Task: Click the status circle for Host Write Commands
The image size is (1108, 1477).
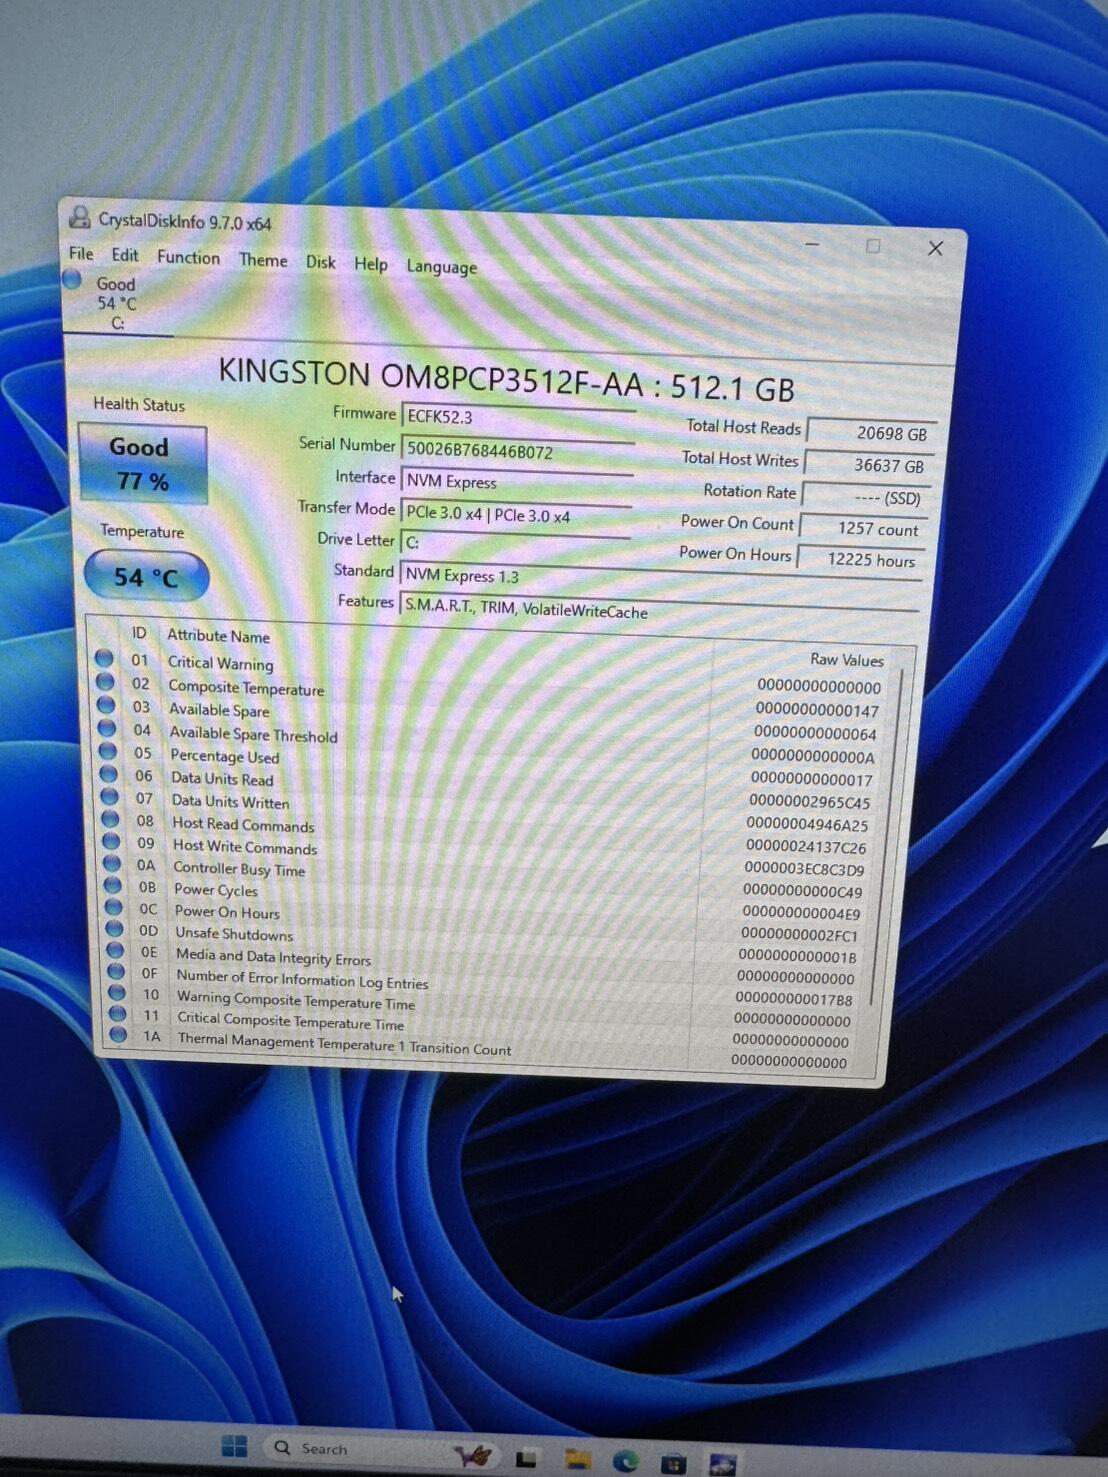Action: pos(112,841)
